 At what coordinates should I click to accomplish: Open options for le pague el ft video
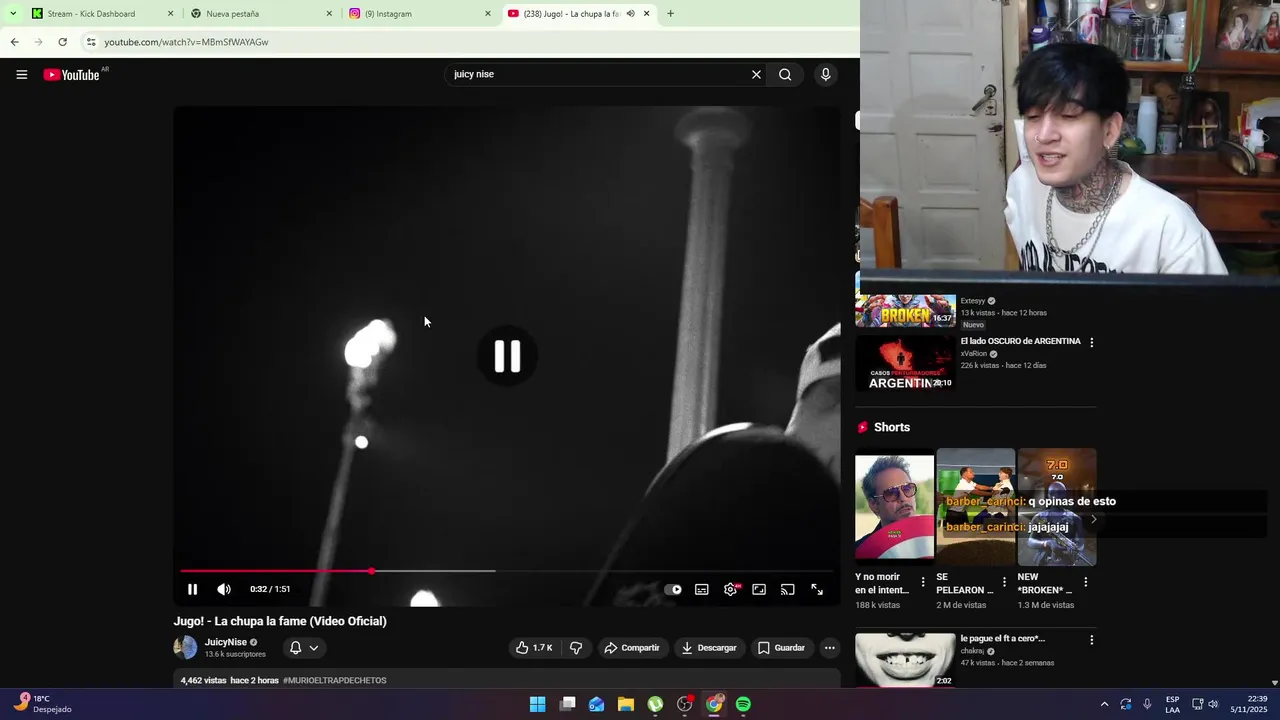tap(1091, 639)
